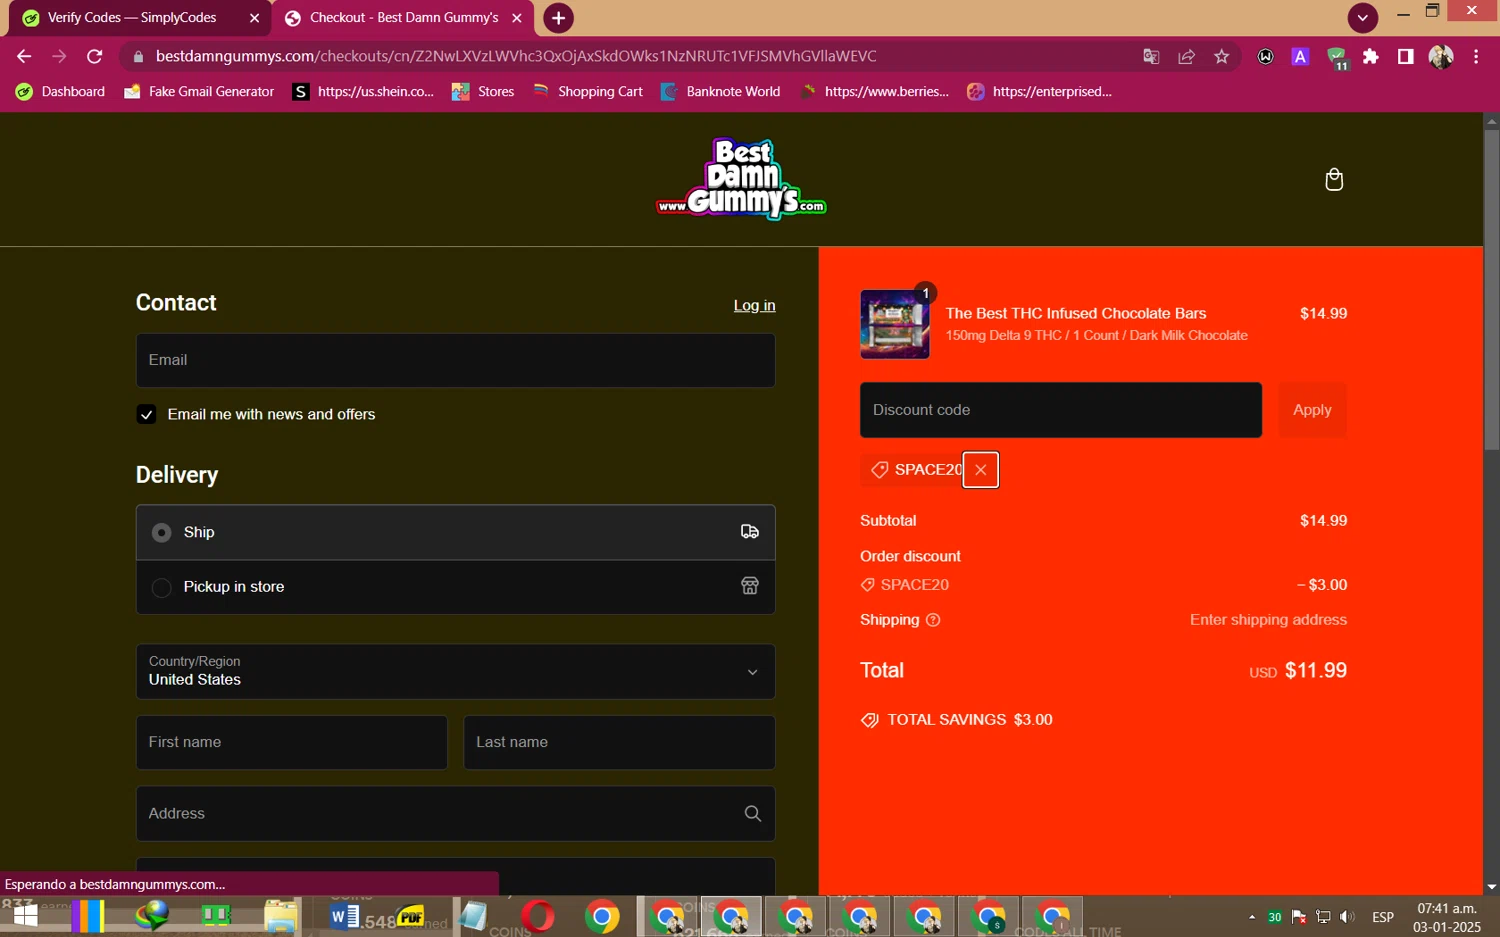
Task: Click the address search magnifier icon
Action: 753,814
